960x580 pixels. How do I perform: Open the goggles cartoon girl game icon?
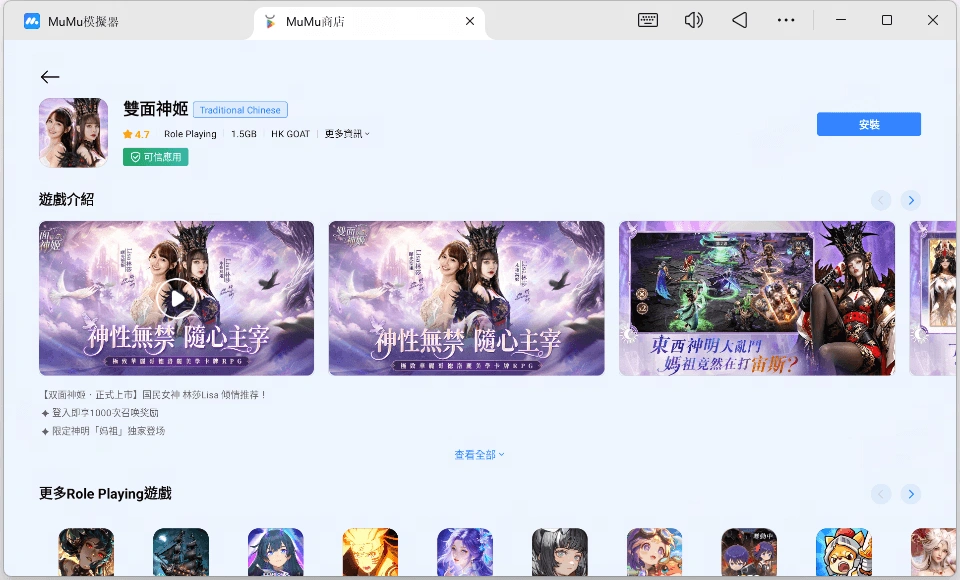[x=654, y=553]
